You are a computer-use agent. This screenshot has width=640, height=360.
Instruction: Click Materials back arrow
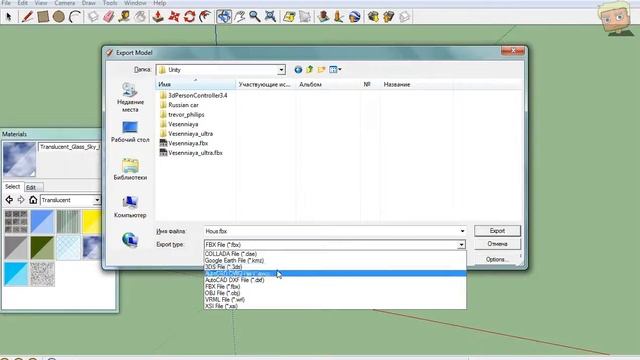tap(9, 200)
